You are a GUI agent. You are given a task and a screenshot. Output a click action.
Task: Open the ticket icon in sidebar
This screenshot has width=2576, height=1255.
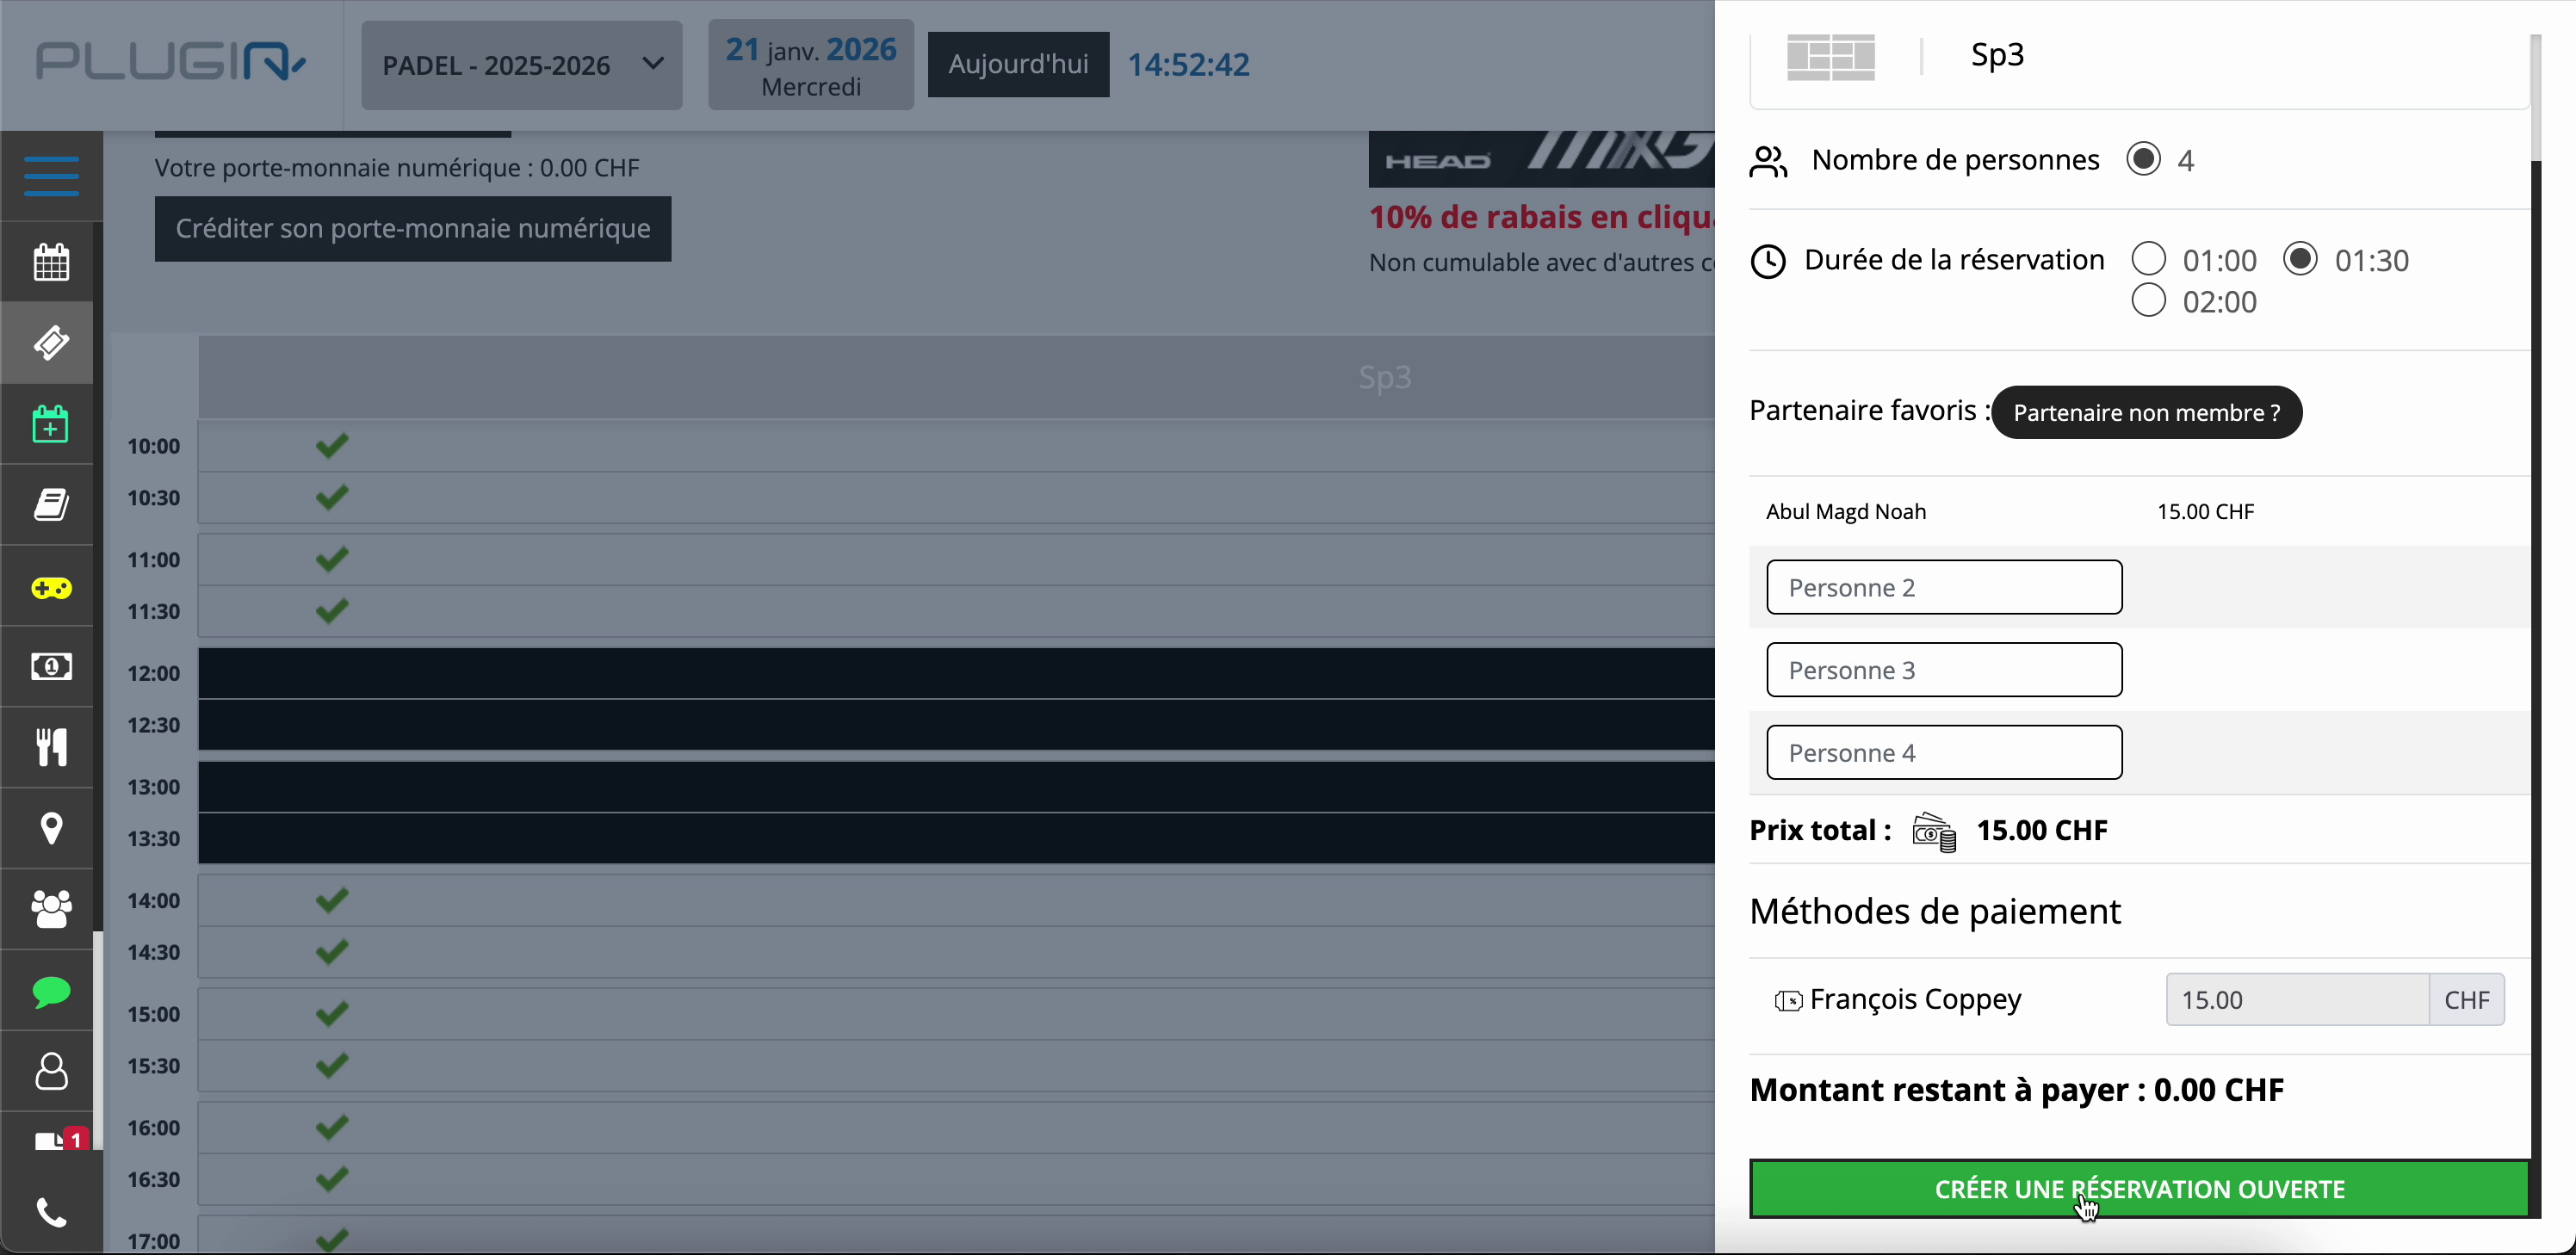tap(51, 343)
